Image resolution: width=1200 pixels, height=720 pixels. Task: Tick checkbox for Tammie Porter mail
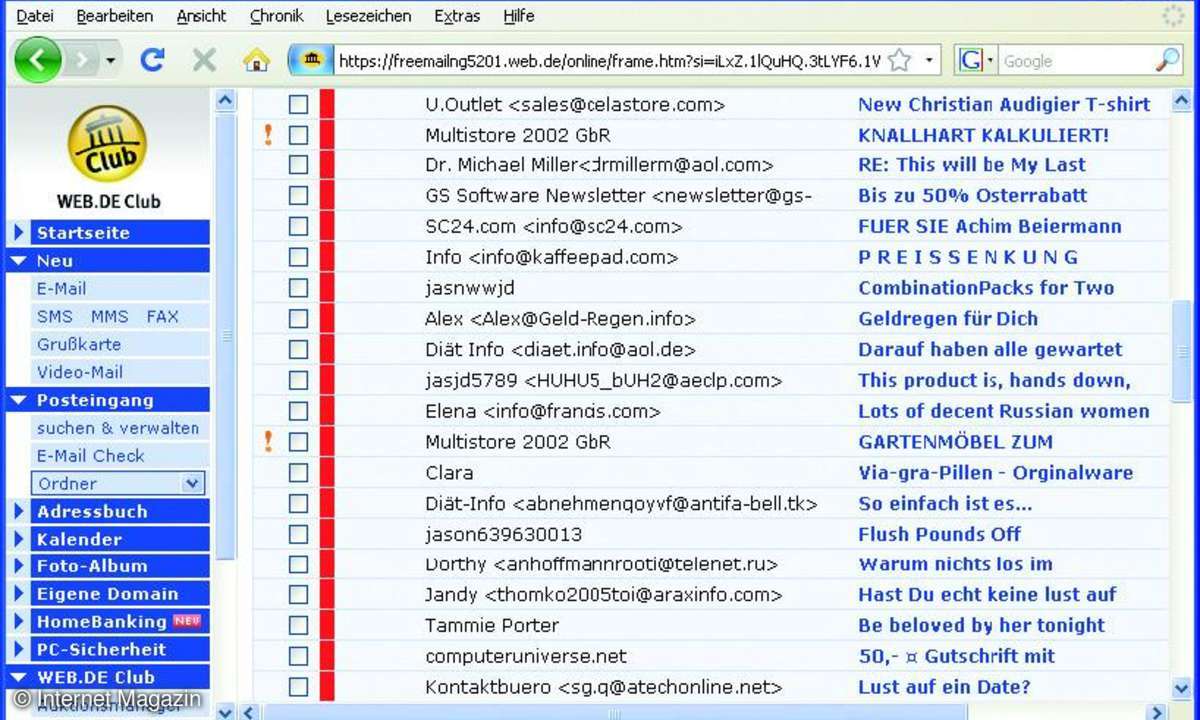click(298, 625)
